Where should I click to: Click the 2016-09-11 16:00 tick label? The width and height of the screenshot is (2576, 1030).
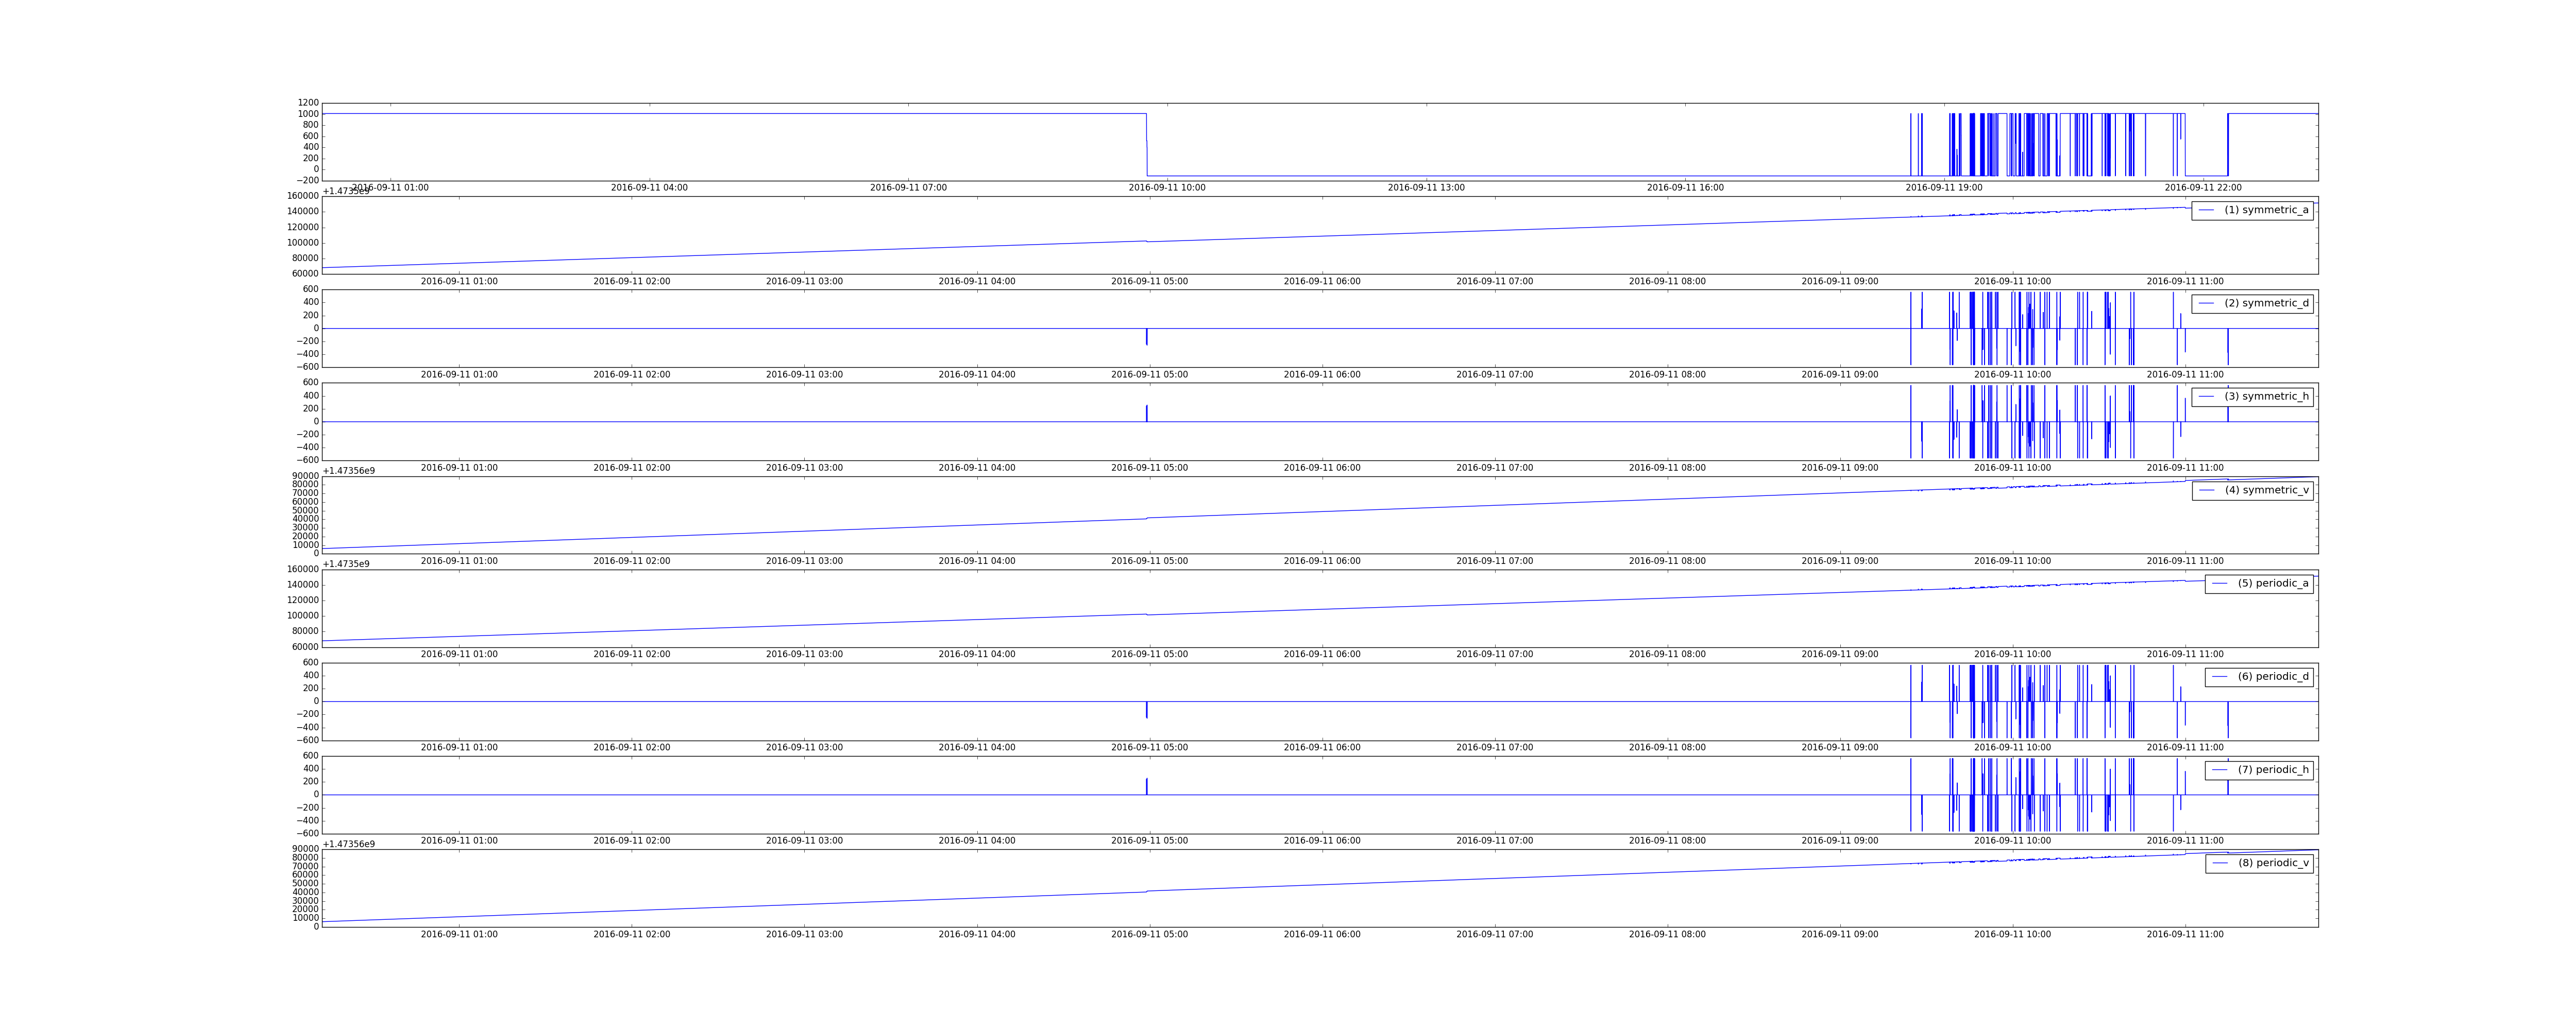click(1685, 188)
